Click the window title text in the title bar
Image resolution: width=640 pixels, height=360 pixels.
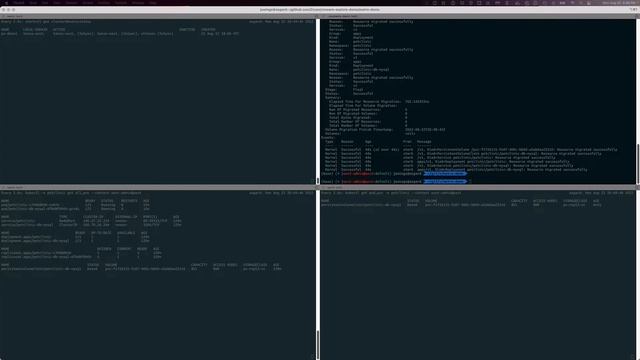tap(320, 9)
